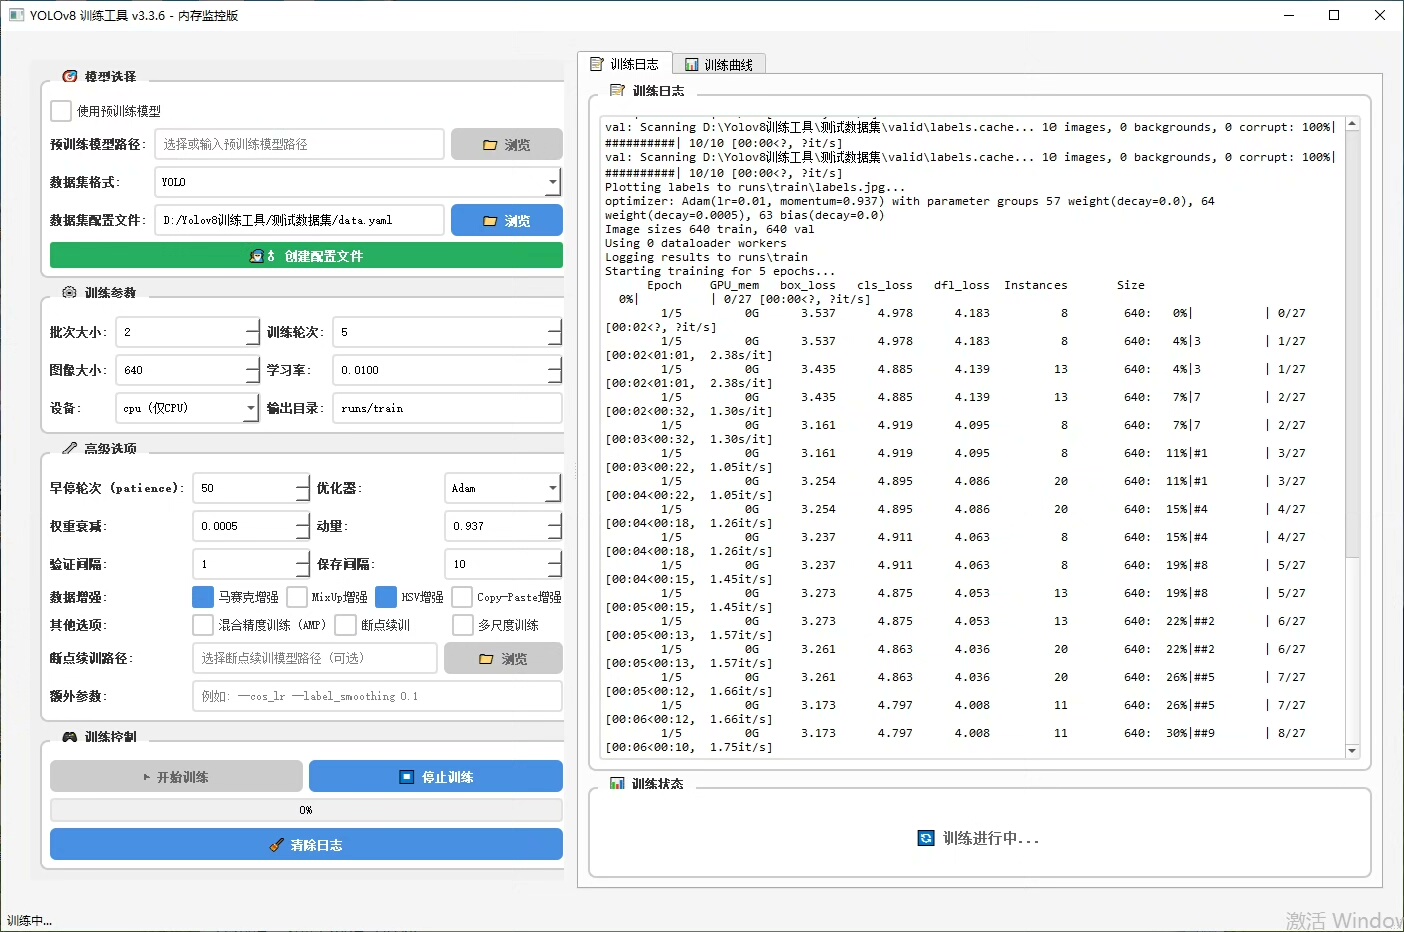Click the stop training square icon

407,777
